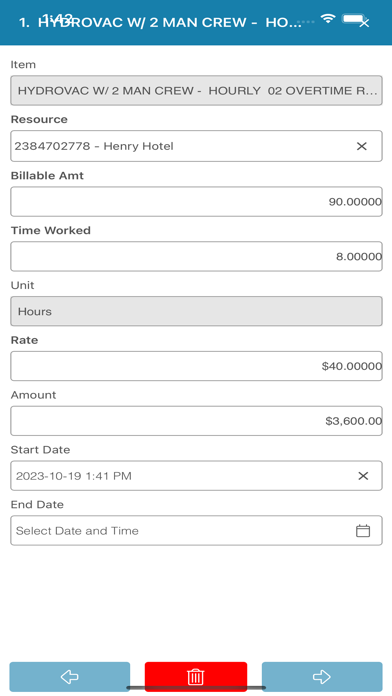Tap the HYDROVAC header title
The width and height of the screenshot is (392, 696).
(161, 23)
